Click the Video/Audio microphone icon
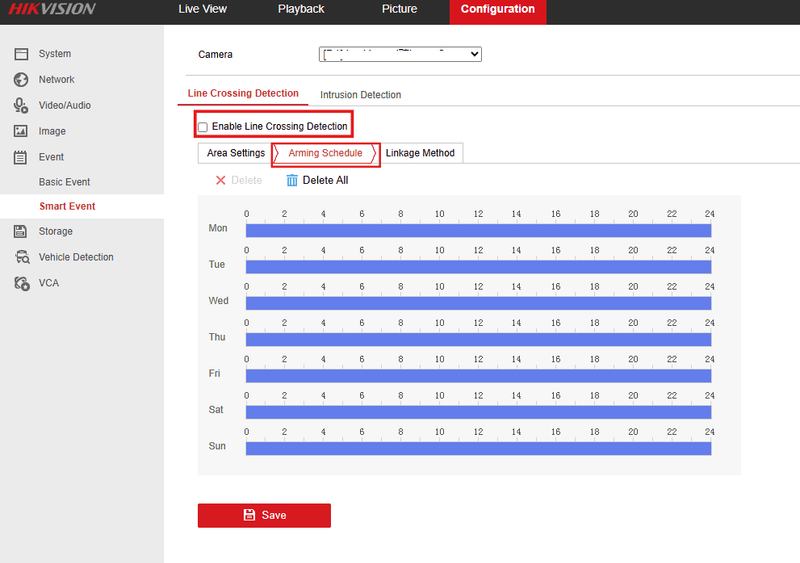This screenshot has height=563, width=800. pyautogui.click(x=21, y=106)
